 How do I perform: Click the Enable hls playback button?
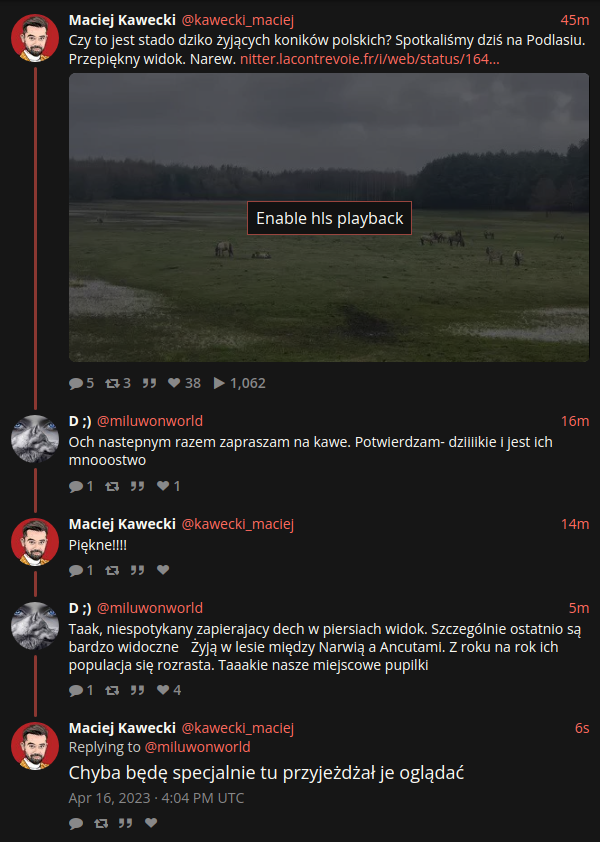[x=329, y=218]
